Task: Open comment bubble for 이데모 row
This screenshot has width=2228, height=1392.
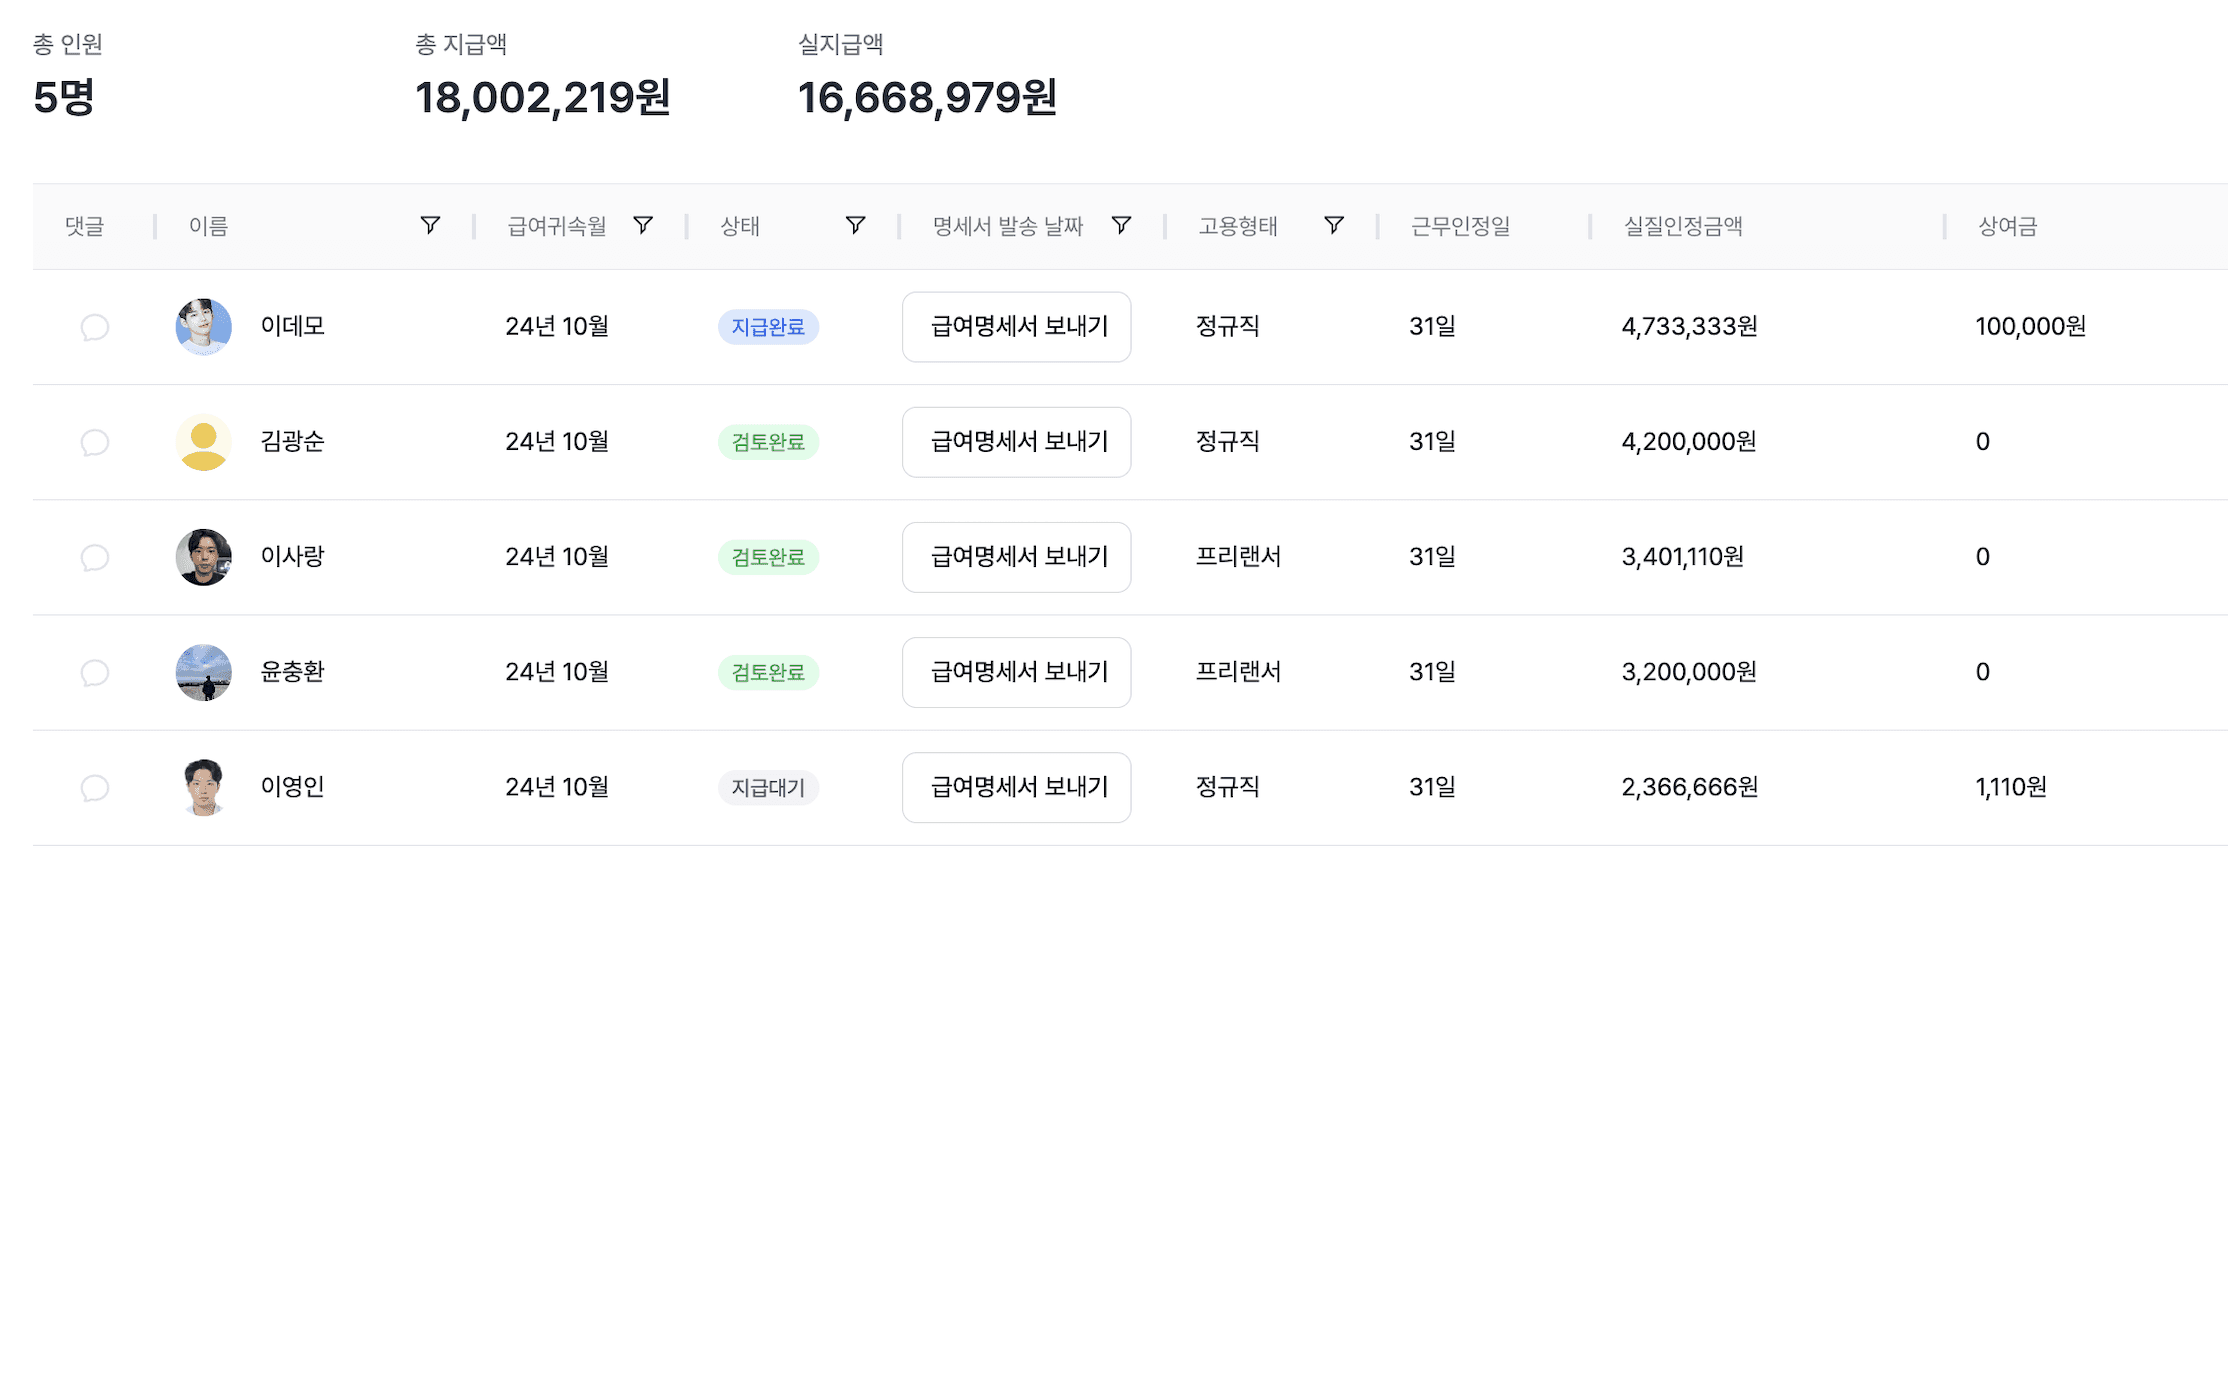Action: point(95,327)
